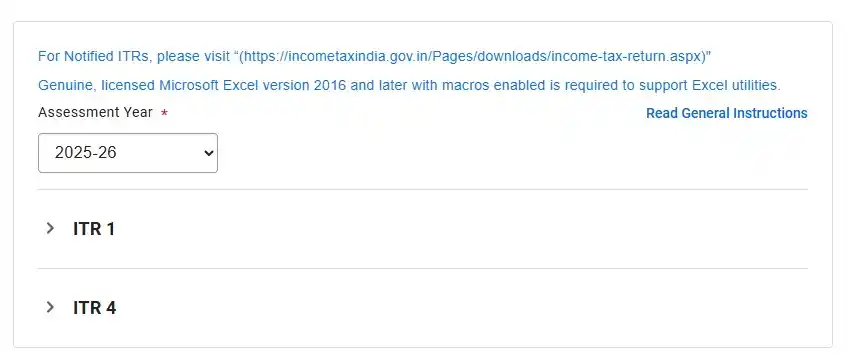Click empty area of ITR 4 accordion row

coord(461,308)
